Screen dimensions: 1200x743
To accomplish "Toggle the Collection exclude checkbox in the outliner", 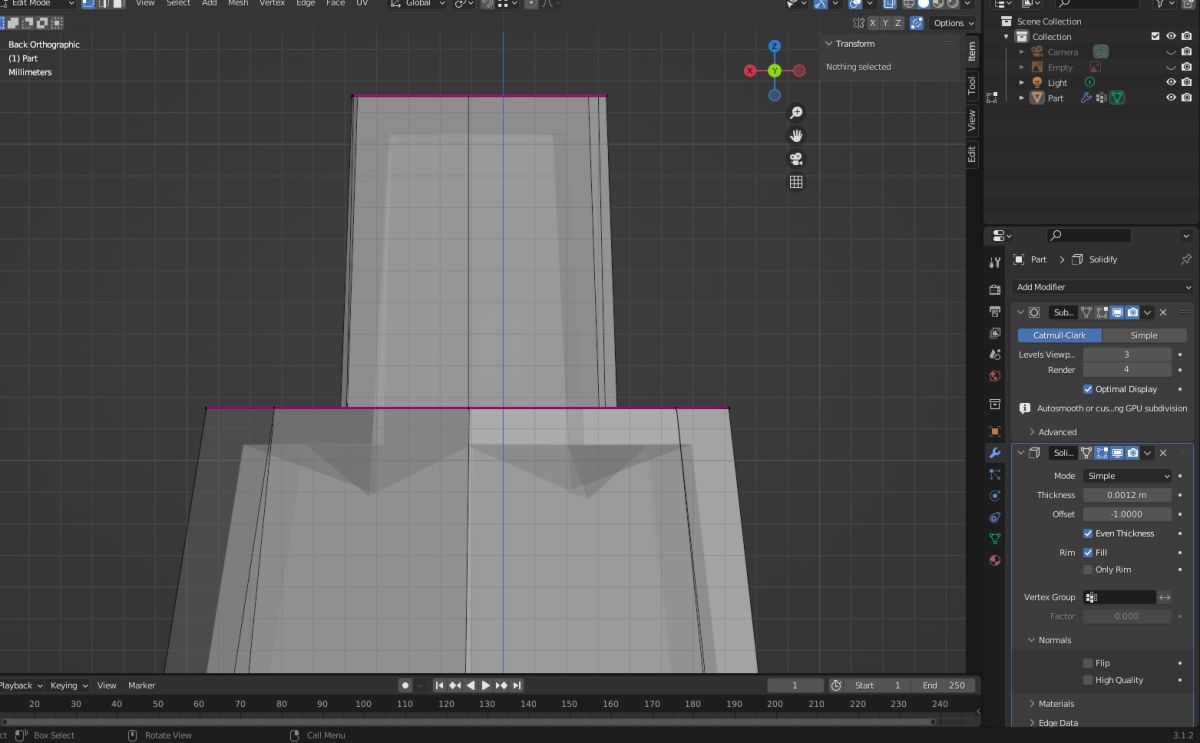I will click(1156, 36).
